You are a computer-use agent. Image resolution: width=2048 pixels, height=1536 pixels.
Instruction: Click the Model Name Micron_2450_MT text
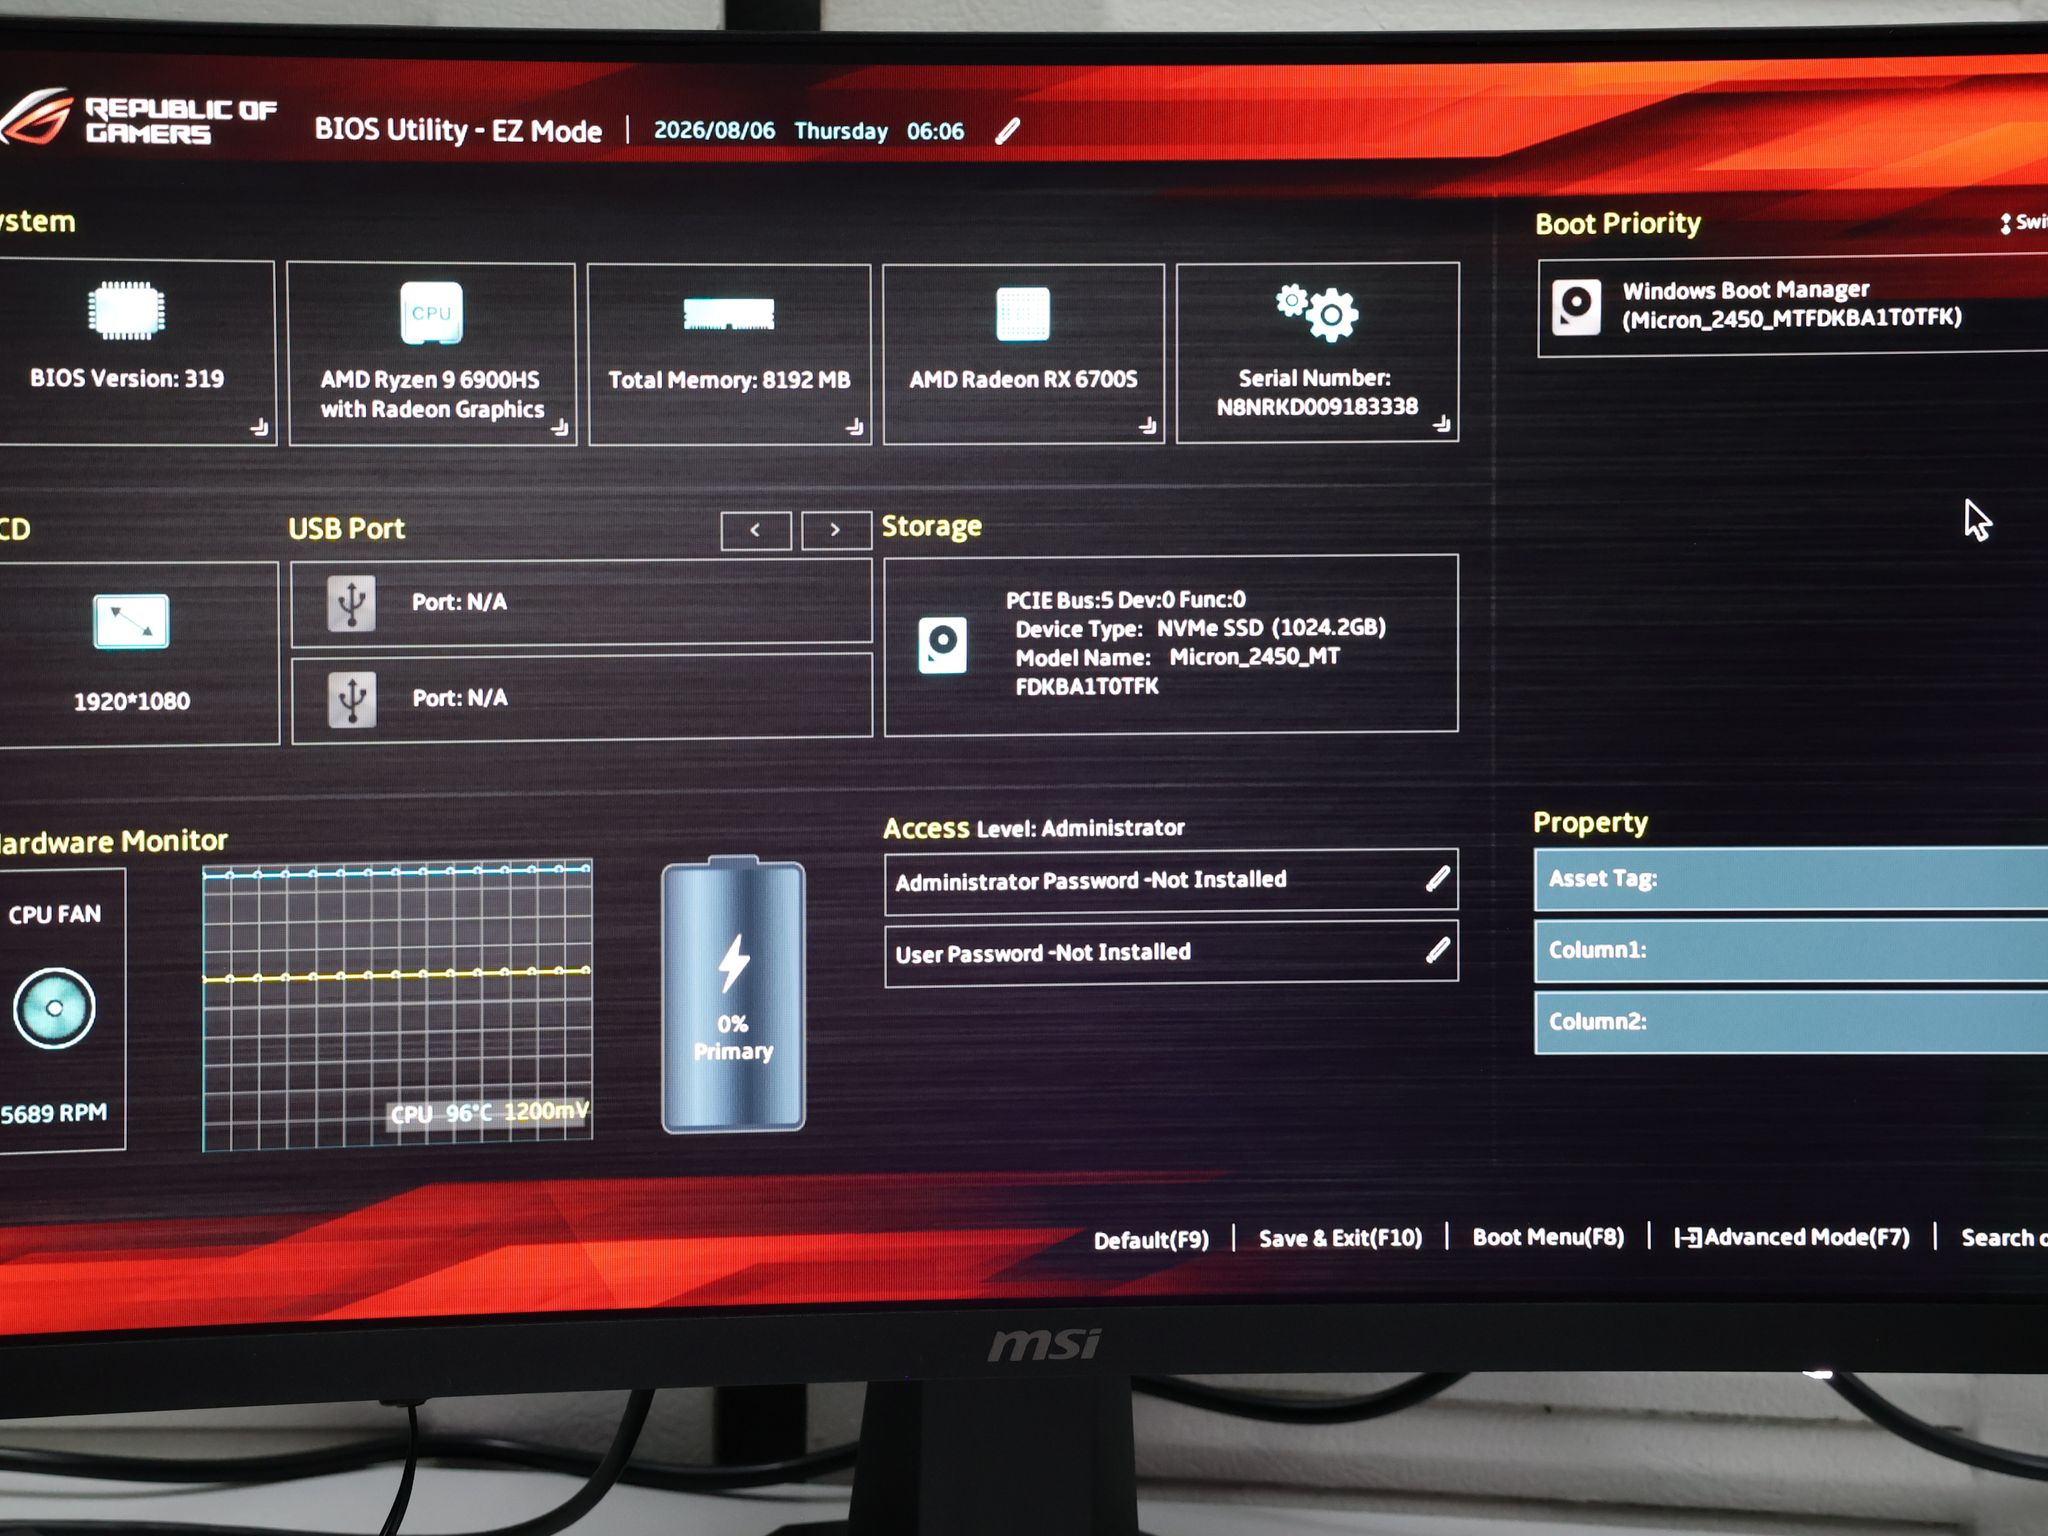1177,658
